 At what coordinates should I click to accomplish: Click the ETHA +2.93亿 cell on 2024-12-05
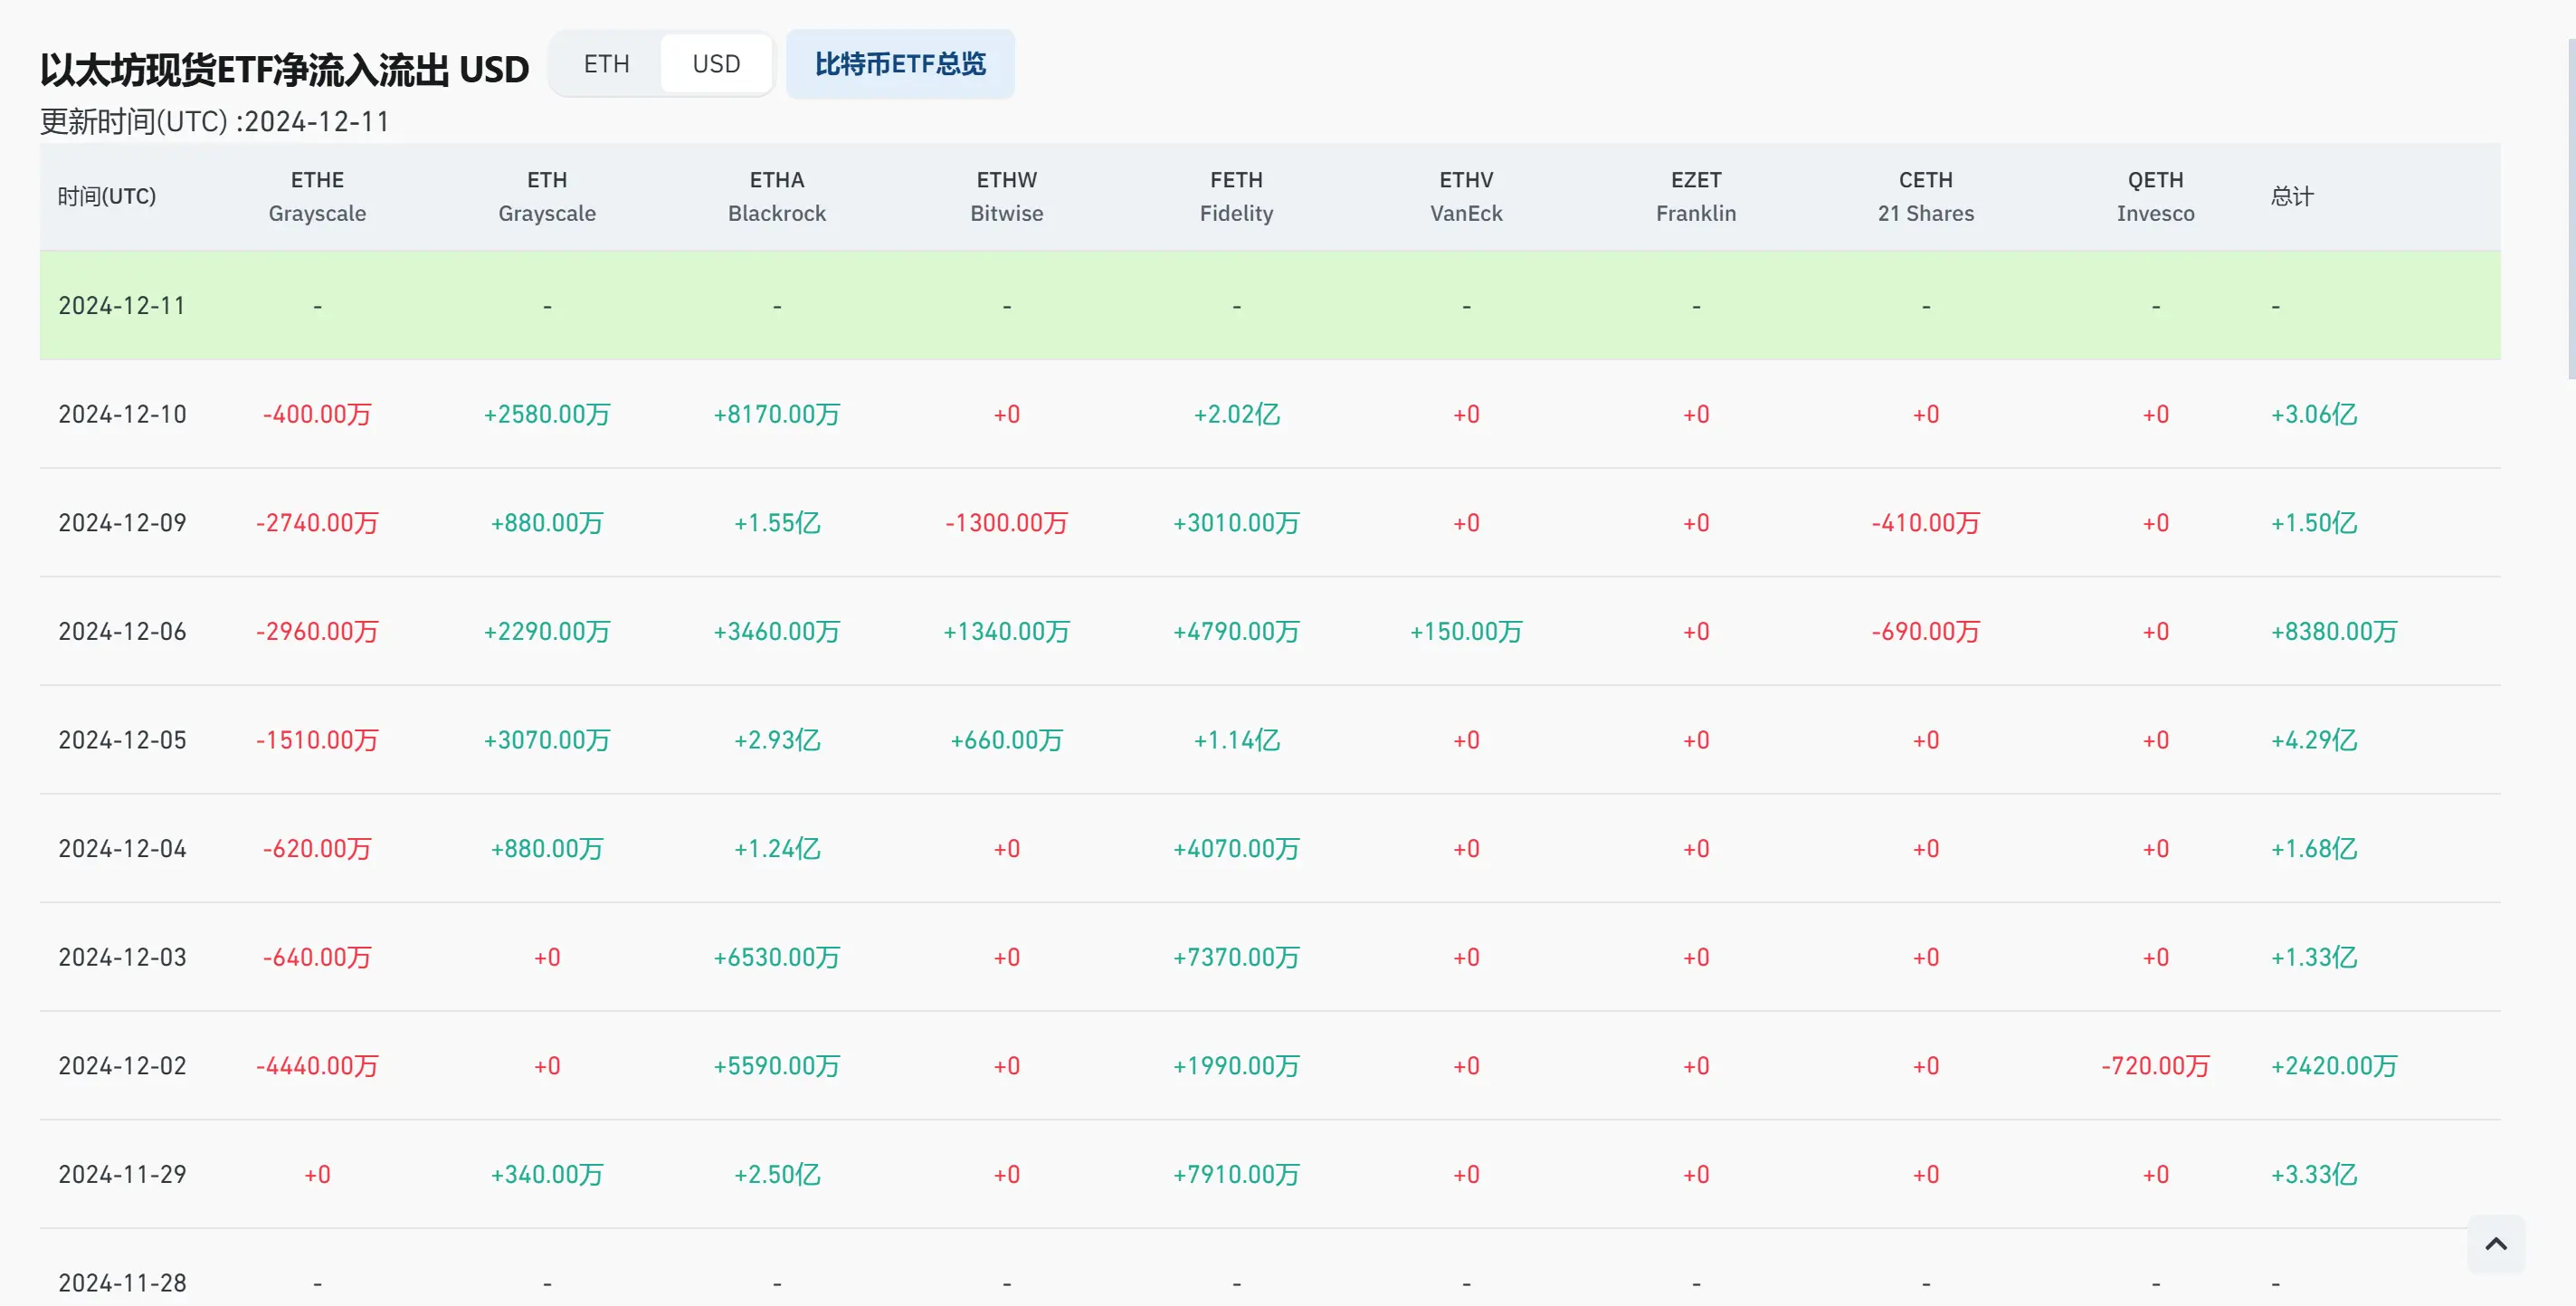coord(776,740)
